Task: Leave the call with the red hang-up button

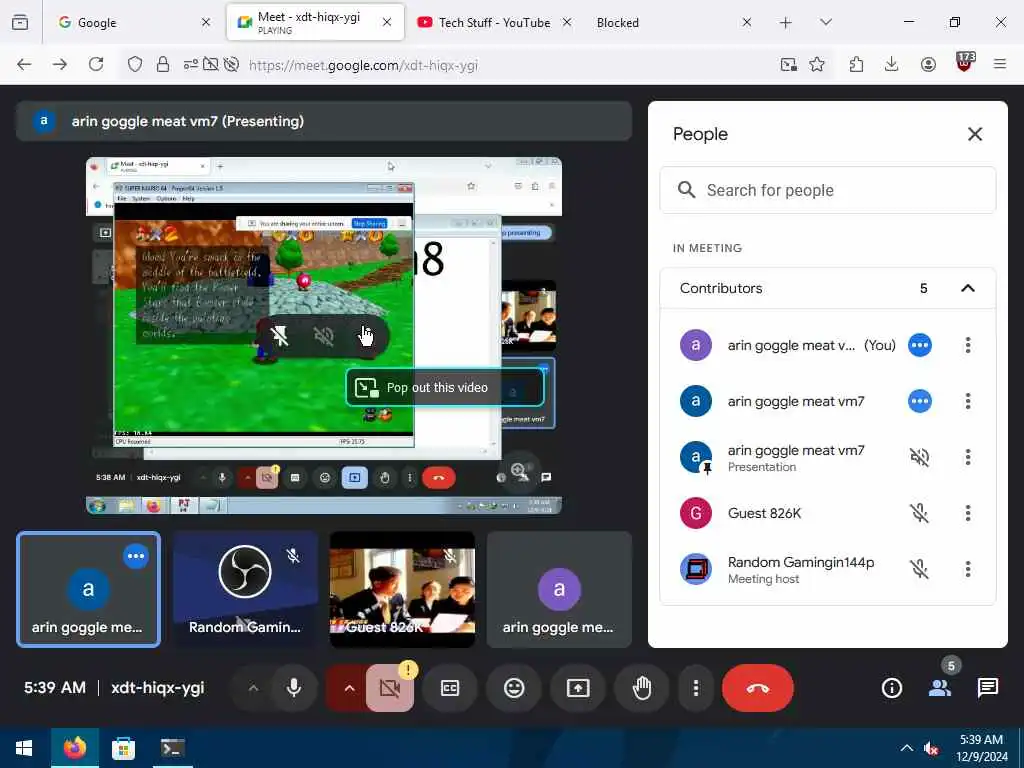Action: pos(758,688)
